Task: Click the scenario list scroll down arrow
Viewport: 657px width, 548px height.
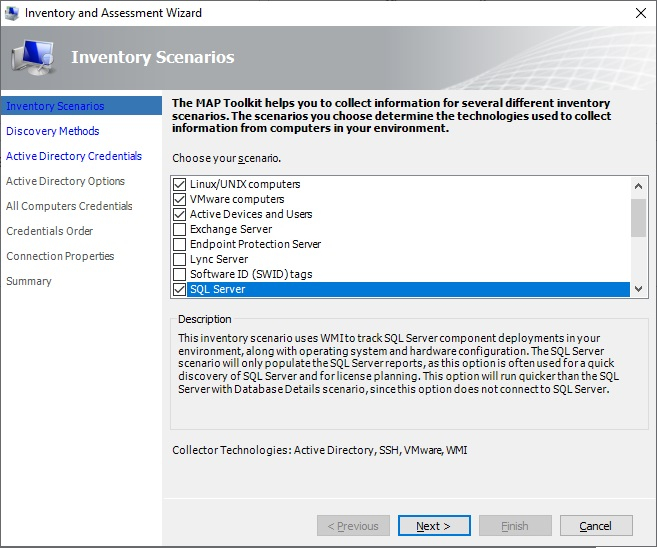Action: click(639, 289)
